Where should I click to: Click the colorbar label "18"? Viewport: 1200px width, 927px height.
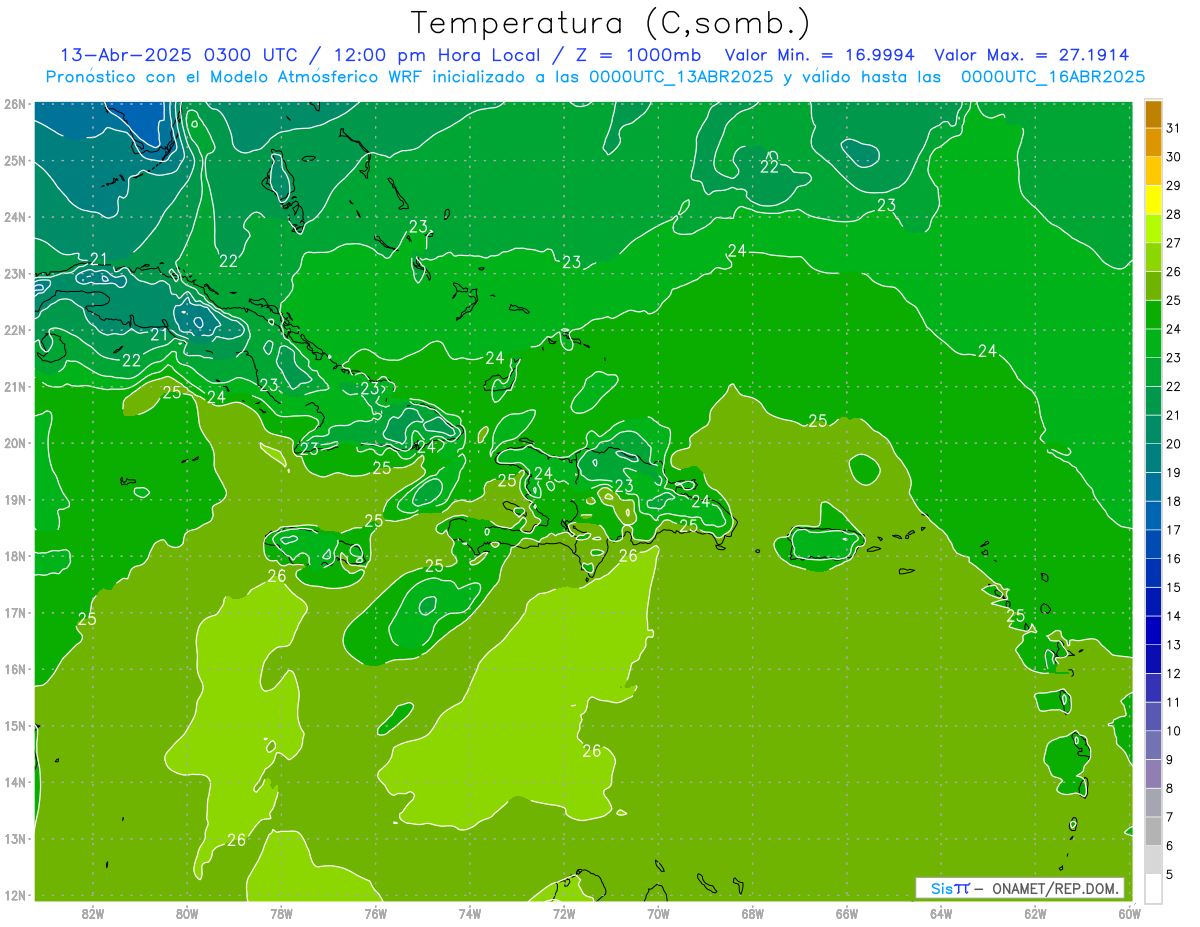pyautogui.click(x=1173, y=501)
